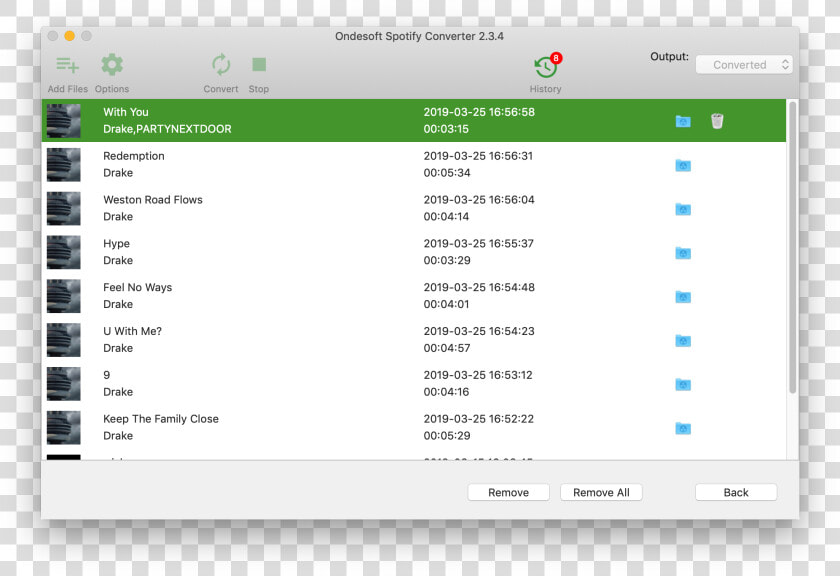Open folder for Redemption track
840x576 pixels.
coord(683,166)
